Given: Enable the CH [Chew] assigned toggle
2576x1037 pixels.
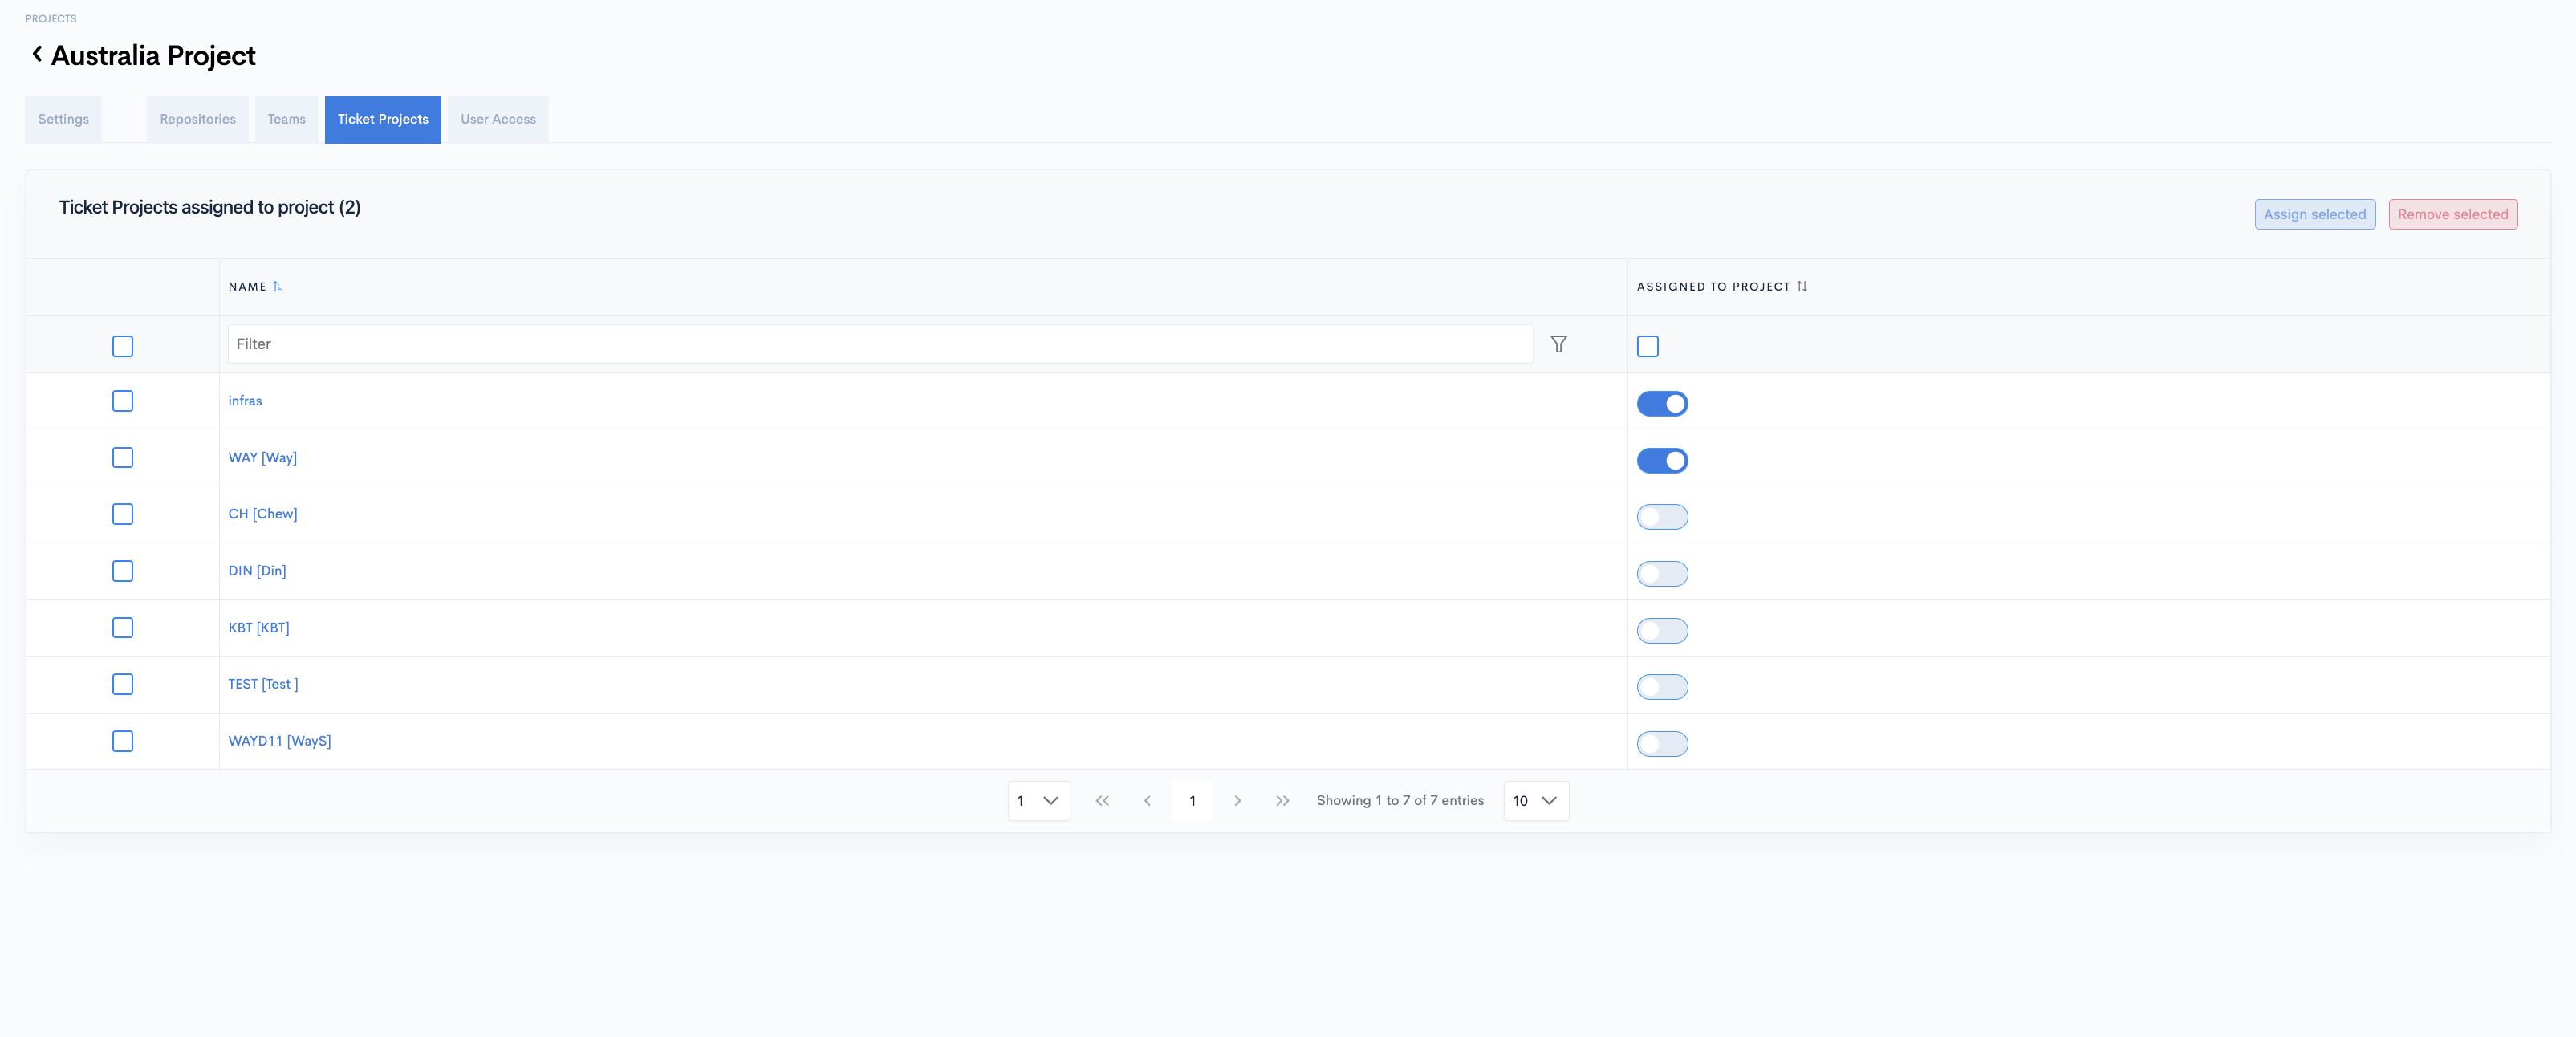Looking at the screenshot, I should coord(1662,517).
